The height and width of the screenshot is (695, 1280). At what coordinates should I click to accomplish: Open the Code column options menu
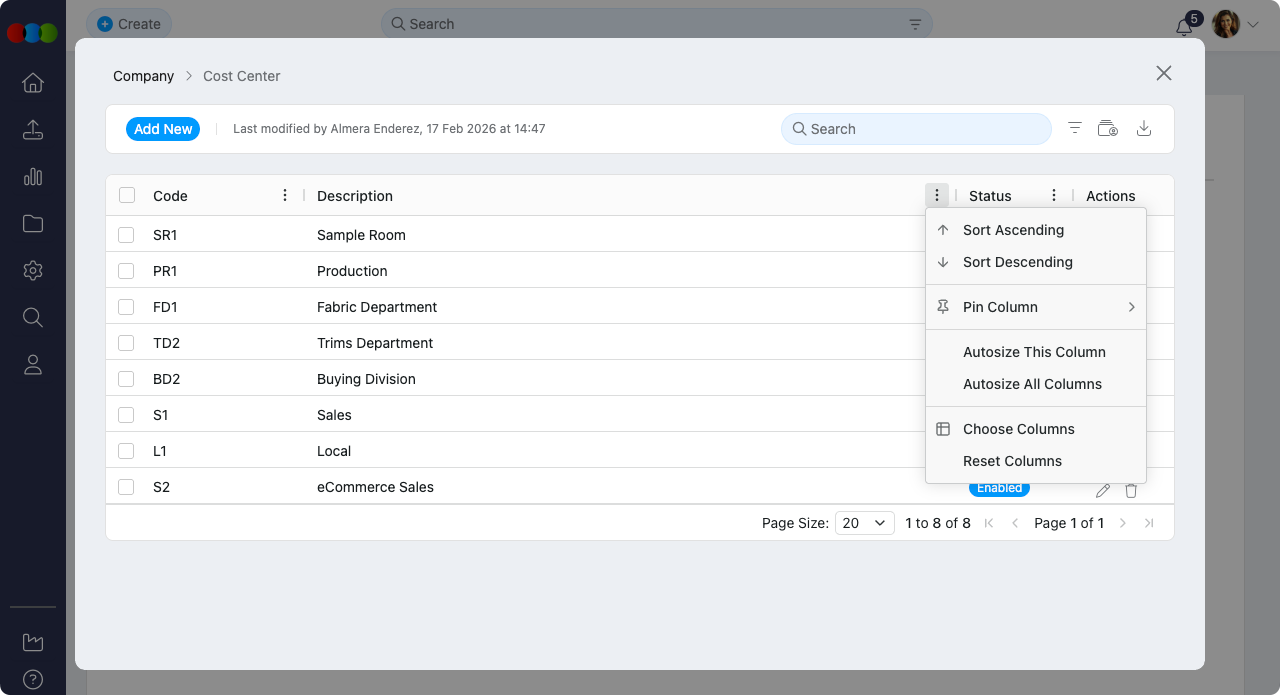(284, 195)
